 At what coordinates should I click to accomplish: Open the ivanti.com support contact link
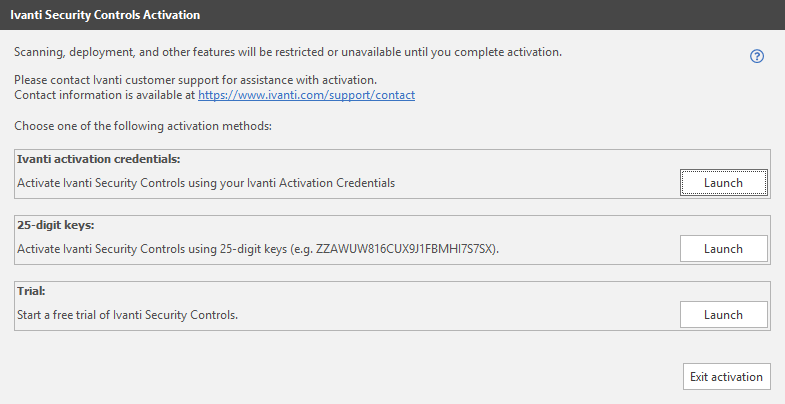click(x=306, y=95)
